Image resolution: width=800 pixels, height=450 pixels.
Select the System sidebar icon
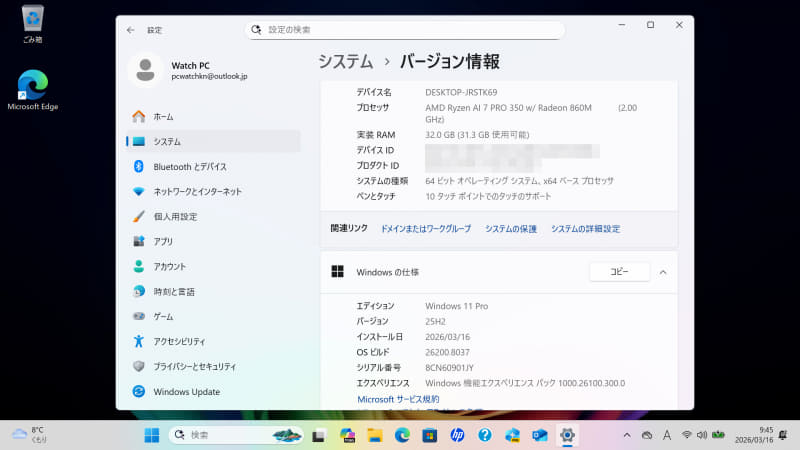[139, 142]
